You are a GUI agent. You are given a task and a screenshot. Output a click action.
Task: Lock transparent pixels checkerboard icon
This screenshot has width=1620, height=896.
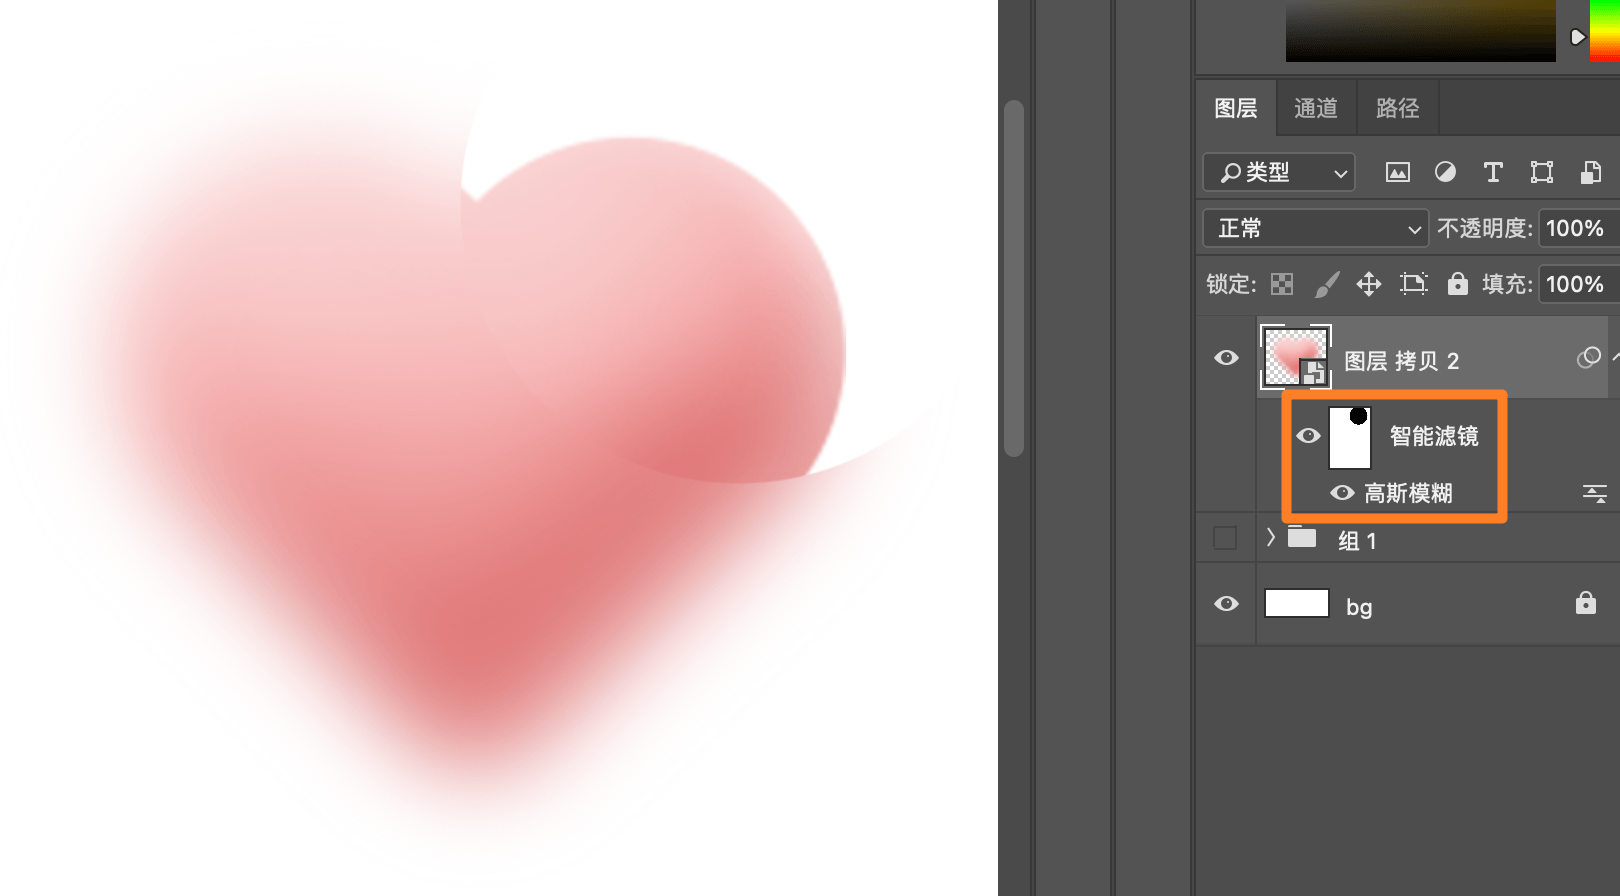(1282, 285)
